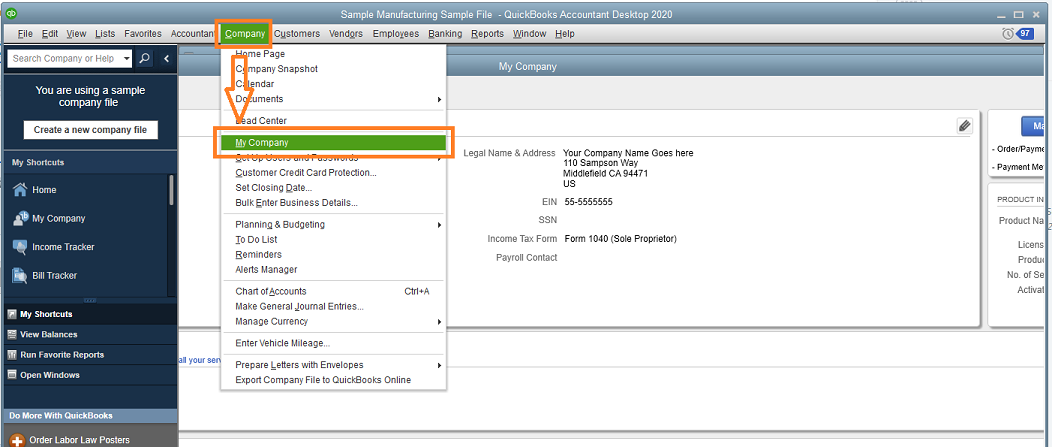Open the File menu
Viewport: 1052px width, 447px height.
pyautogui.click(x=25, y=34)
